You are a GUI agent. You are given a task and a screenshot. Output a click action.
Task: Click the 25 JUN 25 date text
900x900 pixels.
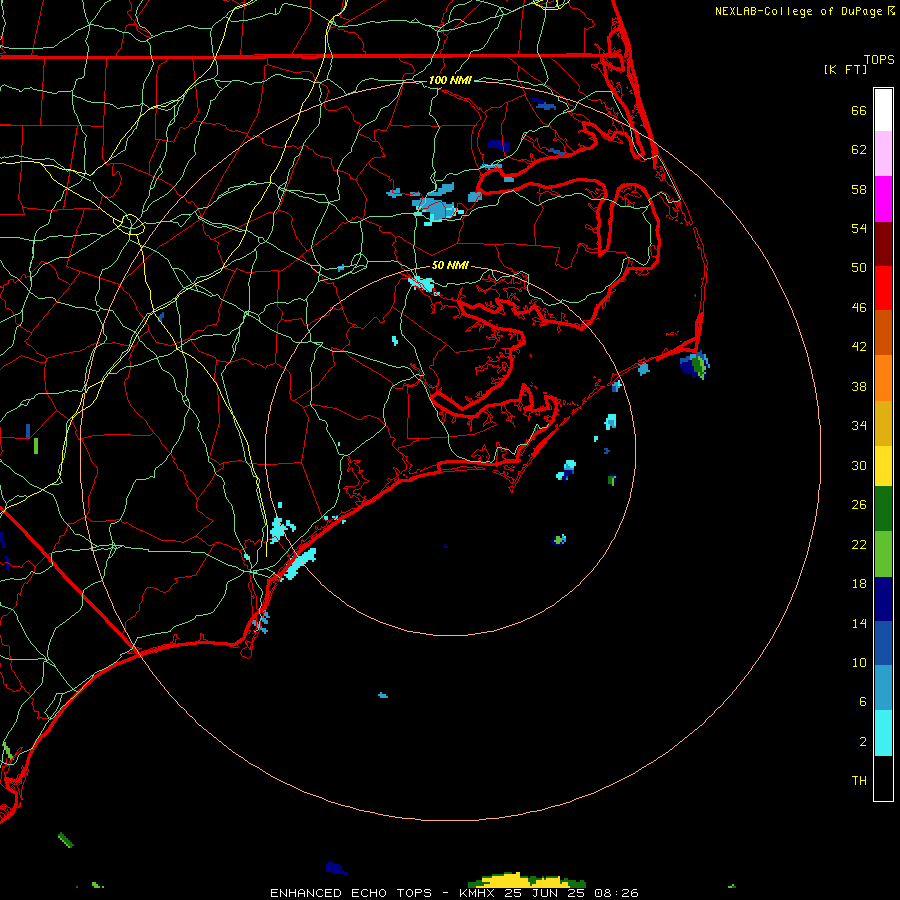click(x=544, y=893)
